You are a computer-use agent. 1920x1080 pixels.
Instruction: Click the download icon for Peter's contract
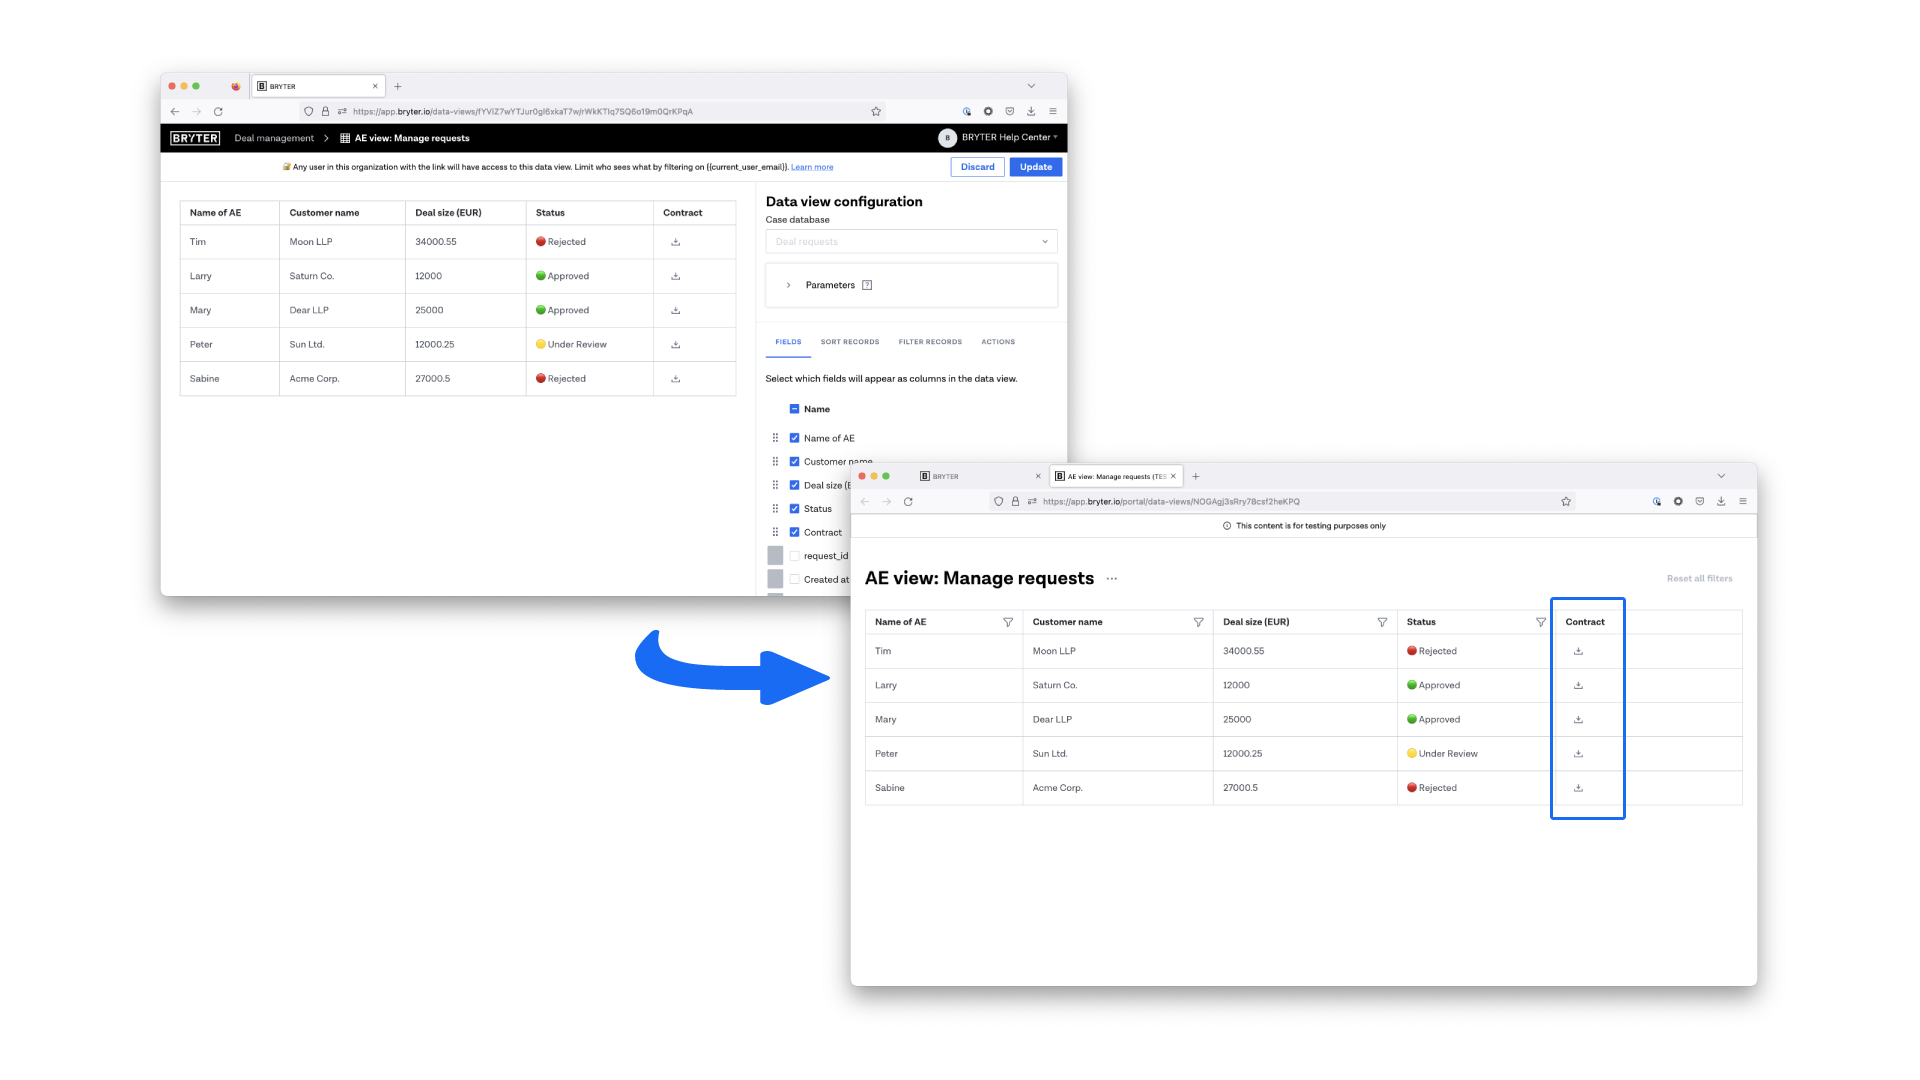[1578, 753]
